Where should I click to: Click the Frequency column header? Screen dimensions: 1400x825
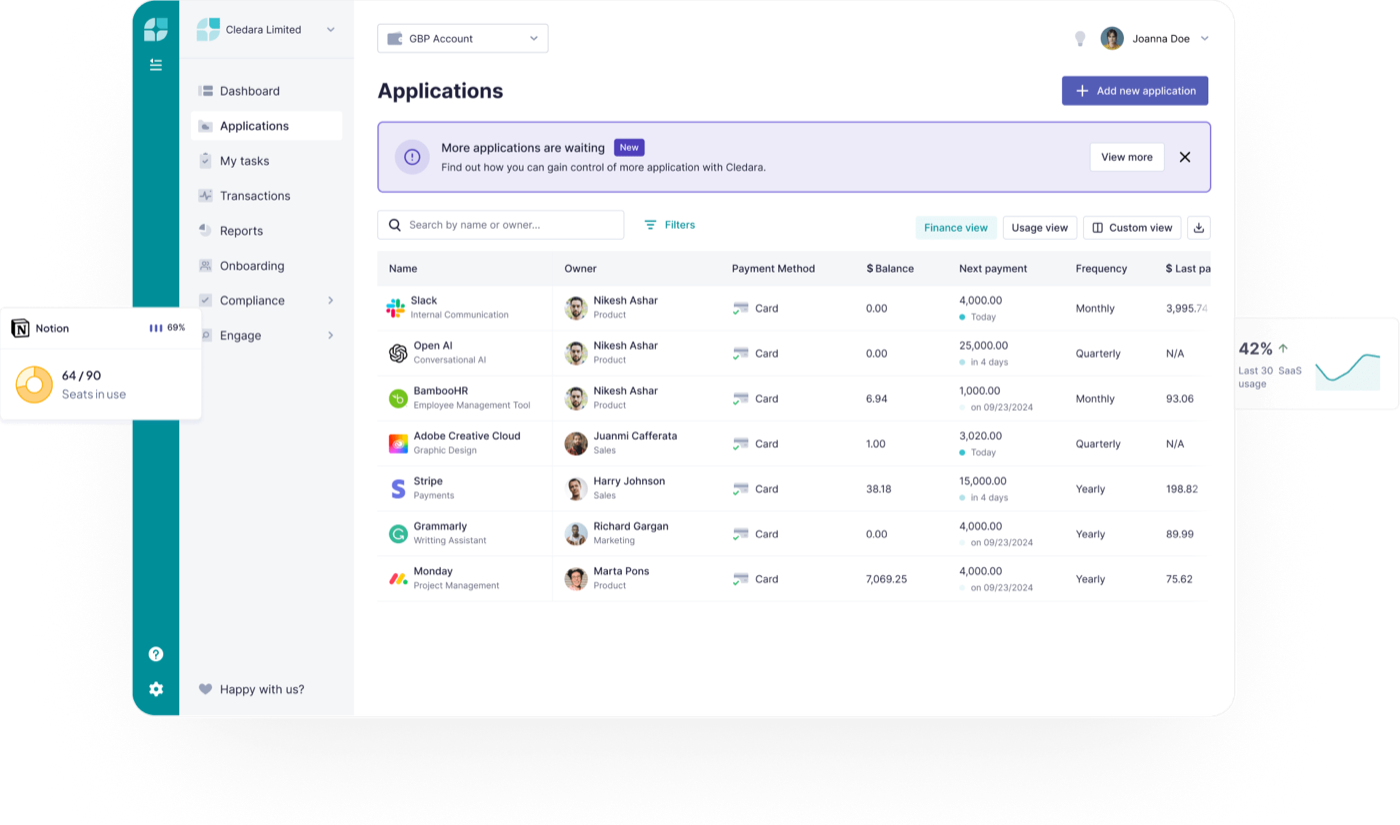pos(1101,269)
